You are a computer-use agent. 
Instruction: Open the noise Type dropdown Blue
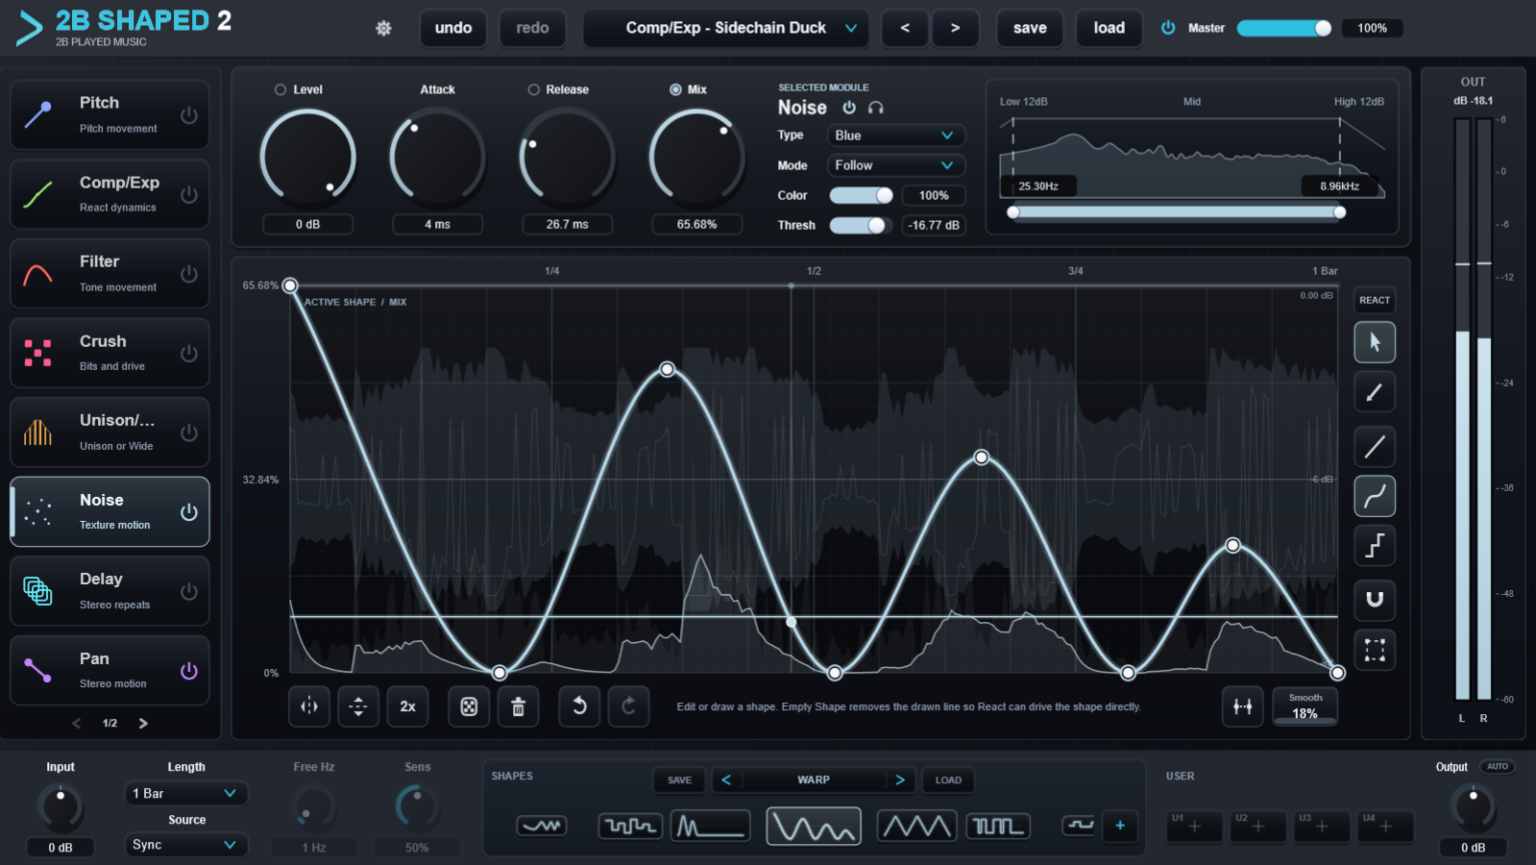pyautogui.click(x=895, y=135)
